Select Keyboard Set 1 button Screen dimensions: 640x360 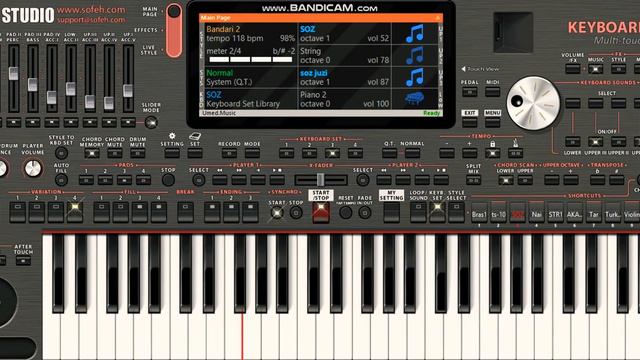[287, 153]
